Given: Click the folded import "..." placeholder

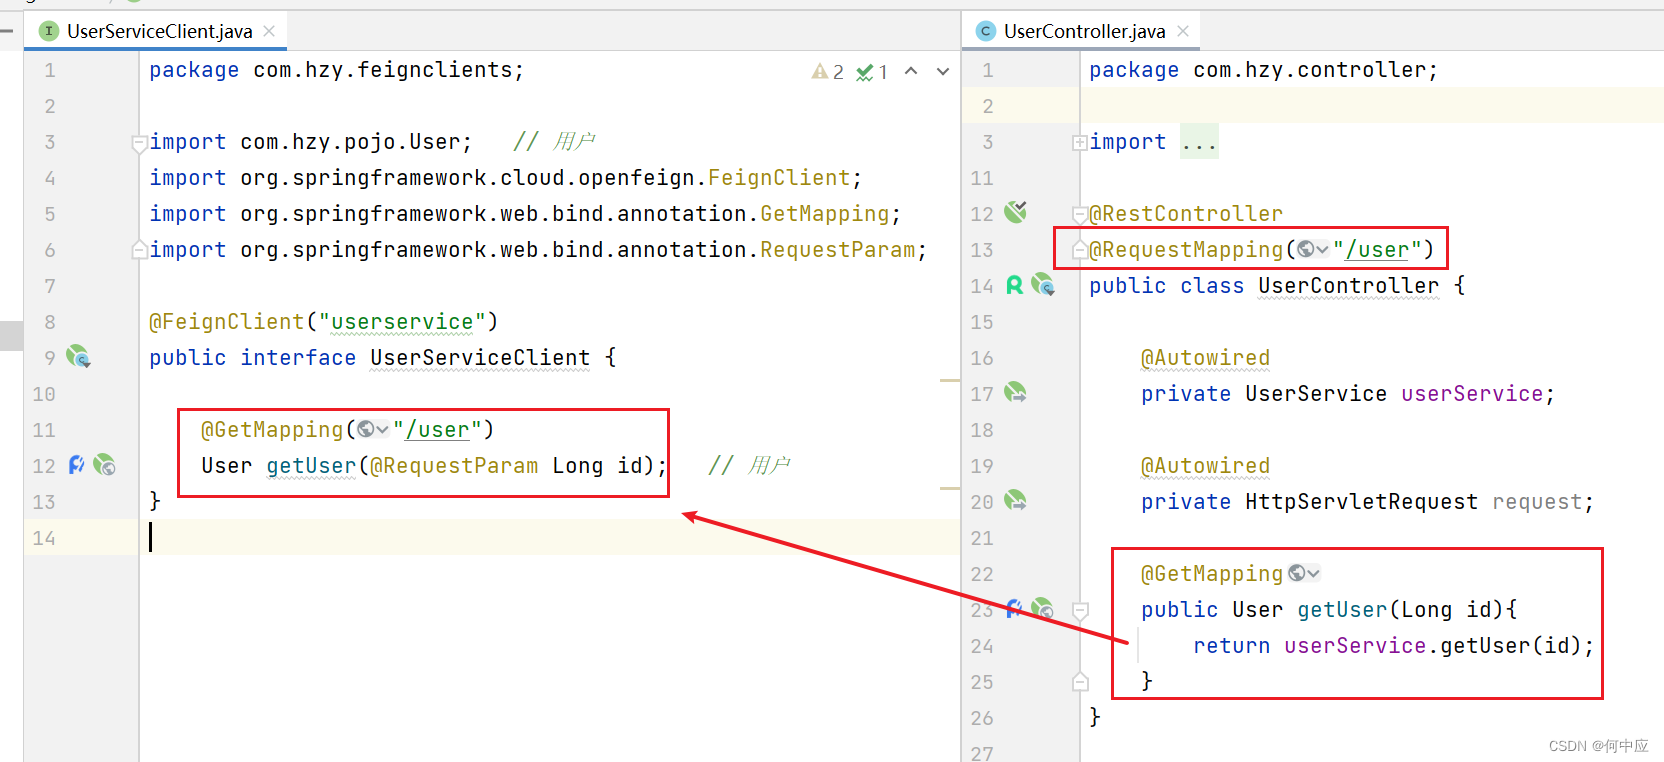Looking at the screenshot, I should point(1199,142).
